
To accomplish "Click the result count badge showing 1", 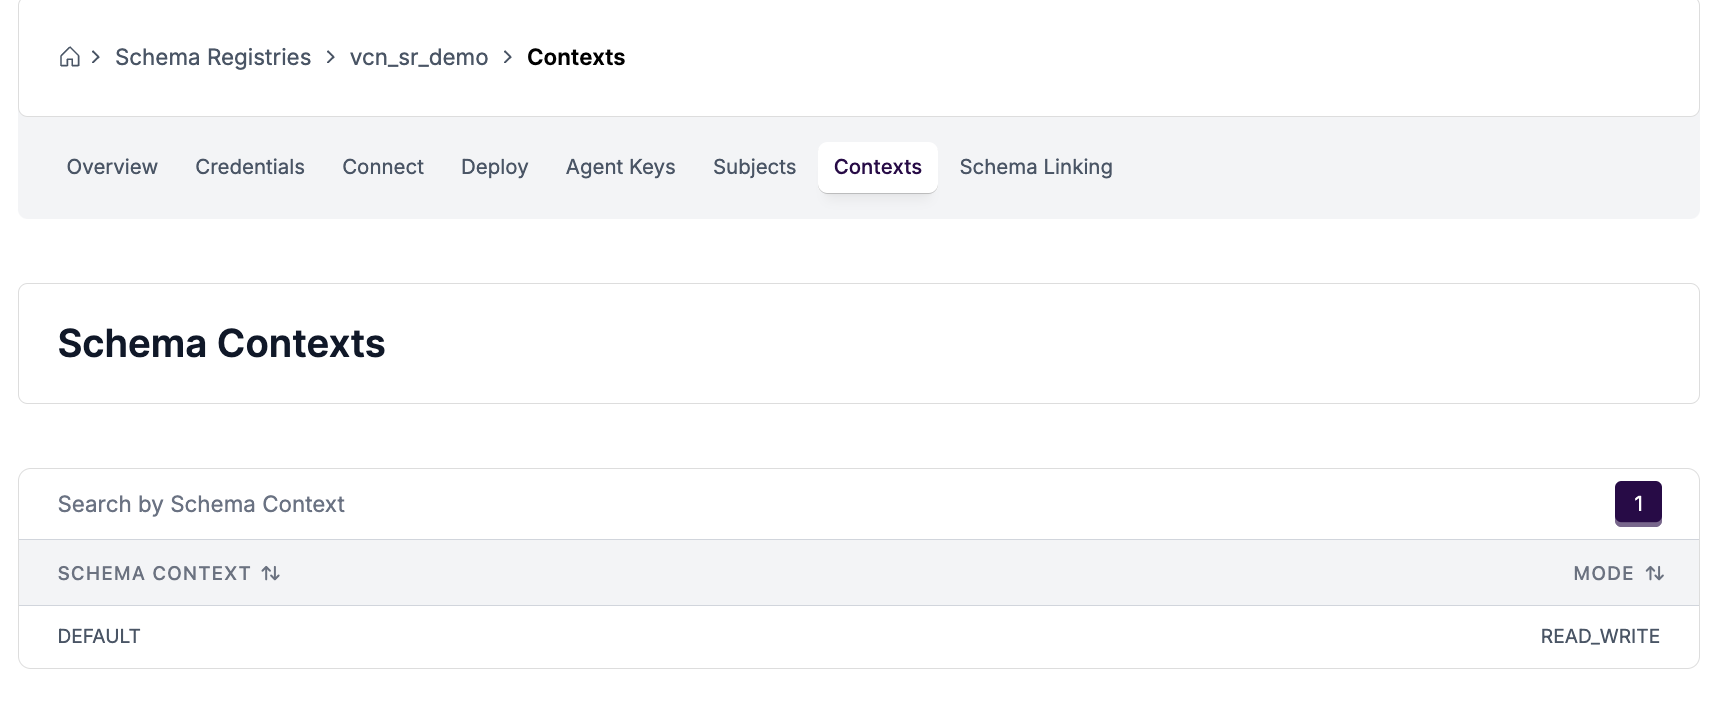I will pos(1637,503).
